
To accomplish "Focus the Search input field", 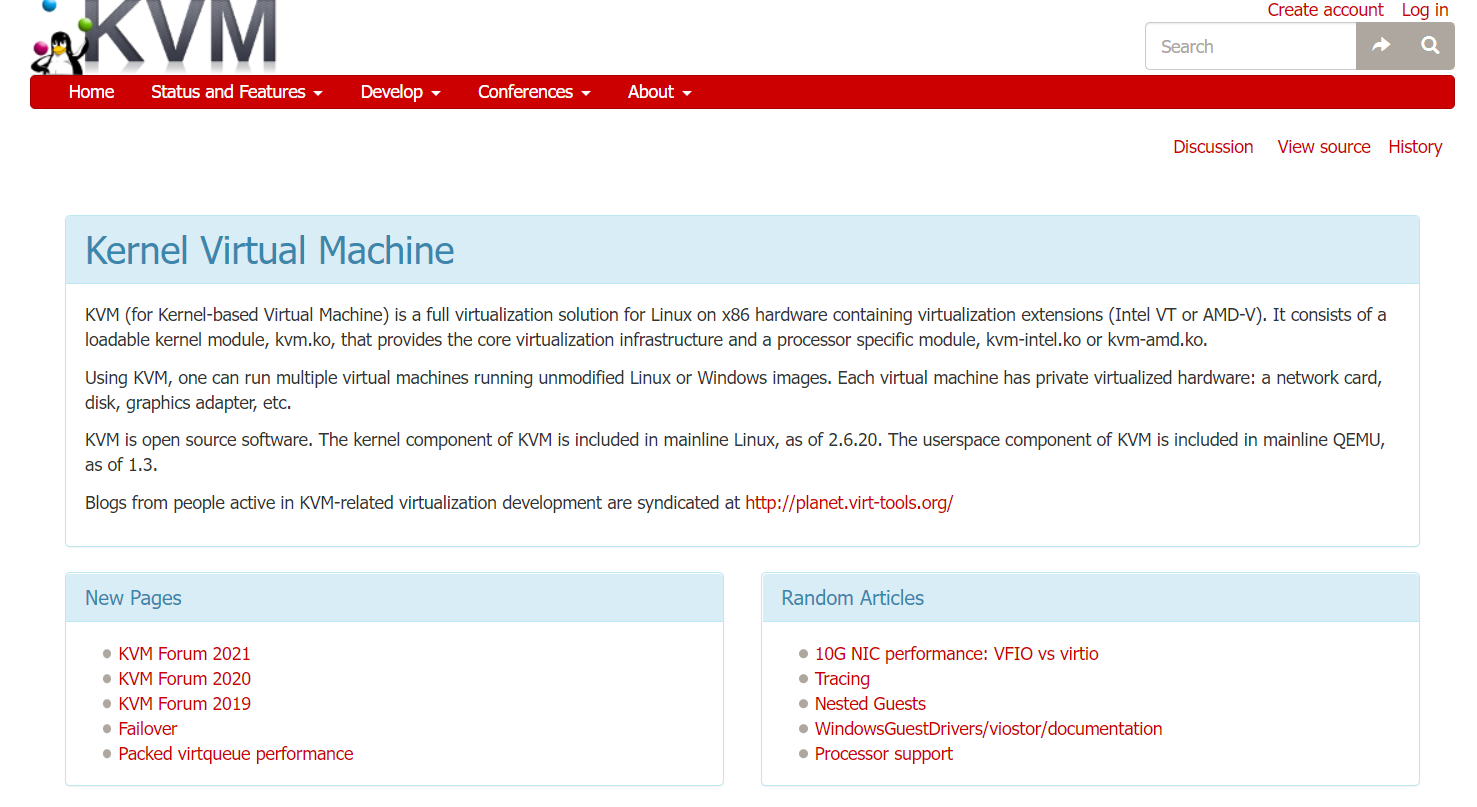I will [1251, 46].
